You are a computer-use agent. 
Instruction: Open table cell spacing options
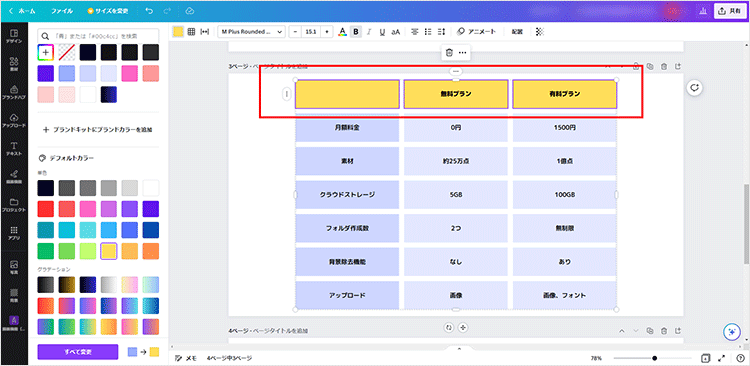tap(205, 32)
